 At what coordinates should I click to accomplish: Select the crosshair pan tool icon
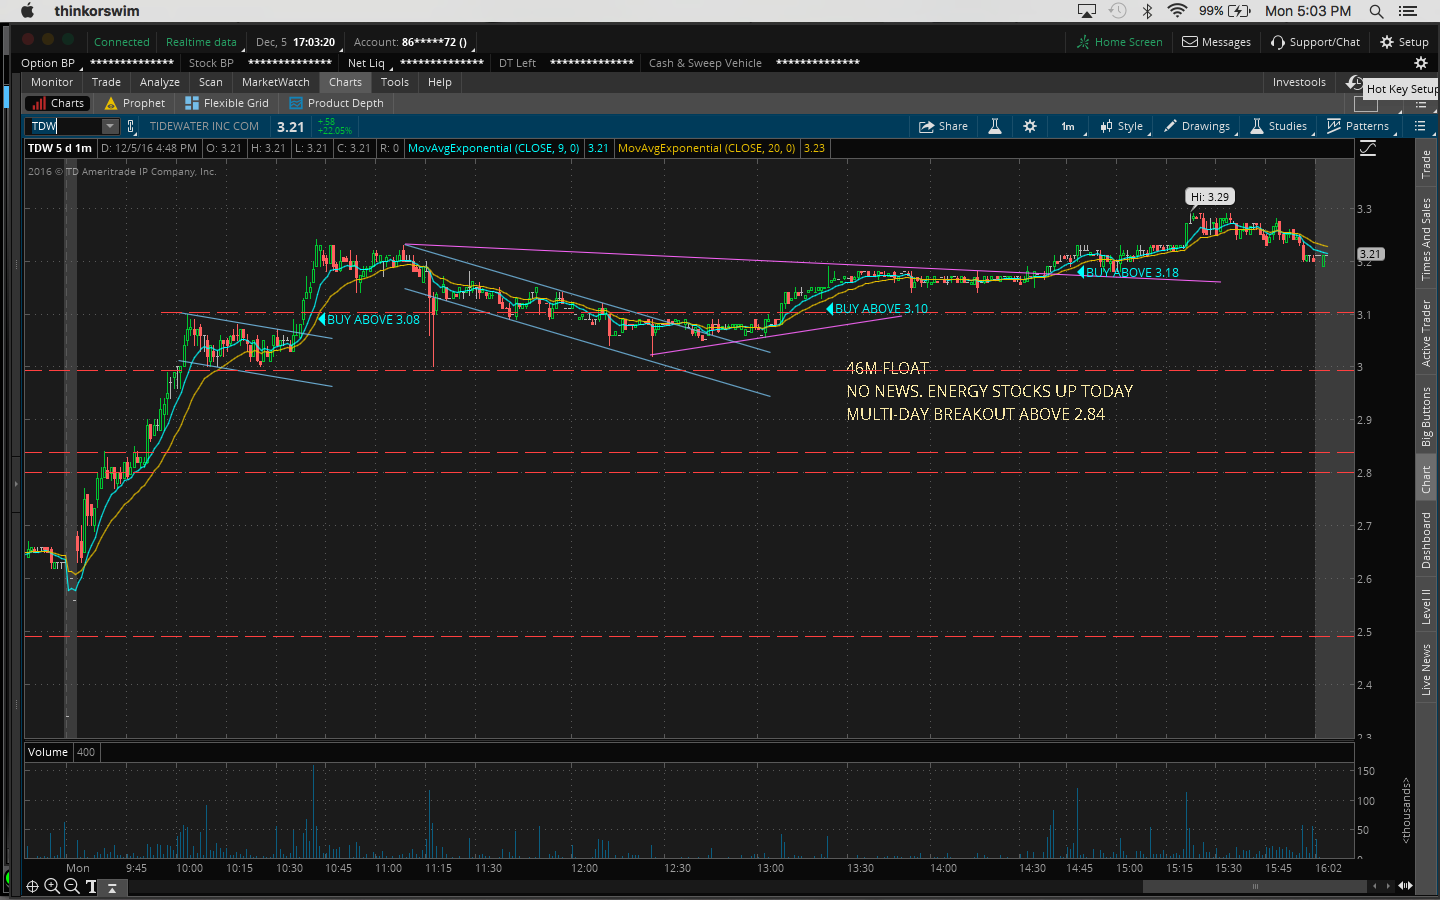coord(32,886)
